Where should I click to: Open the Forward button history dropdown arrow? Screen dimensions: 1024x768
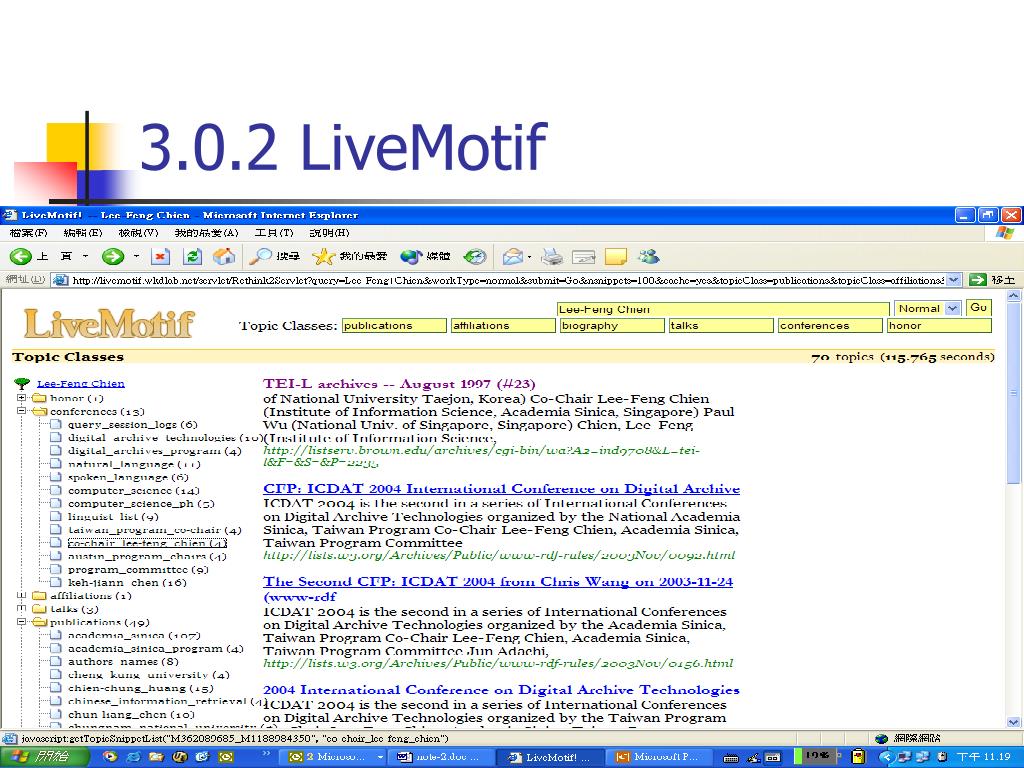(136, 257)
